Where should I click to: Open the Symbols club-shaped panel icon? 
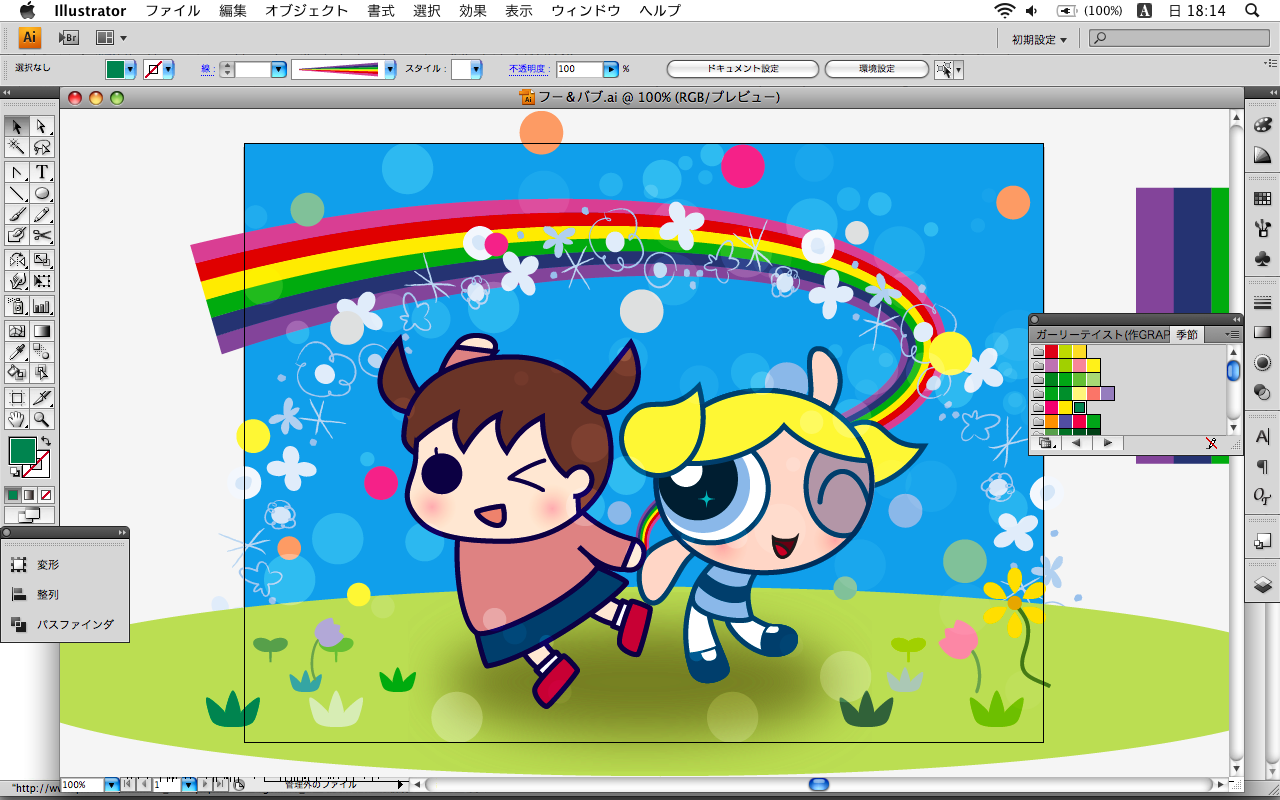(1262, 258)
